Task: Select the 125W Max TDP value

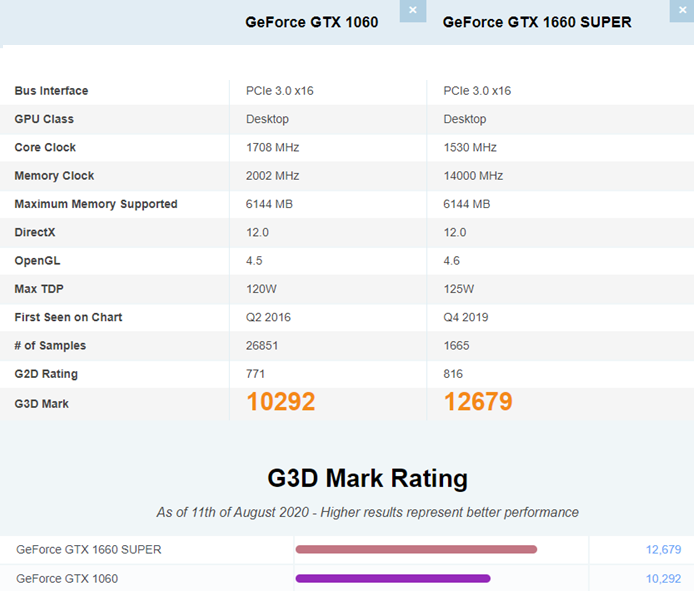Action: point(459,289)
